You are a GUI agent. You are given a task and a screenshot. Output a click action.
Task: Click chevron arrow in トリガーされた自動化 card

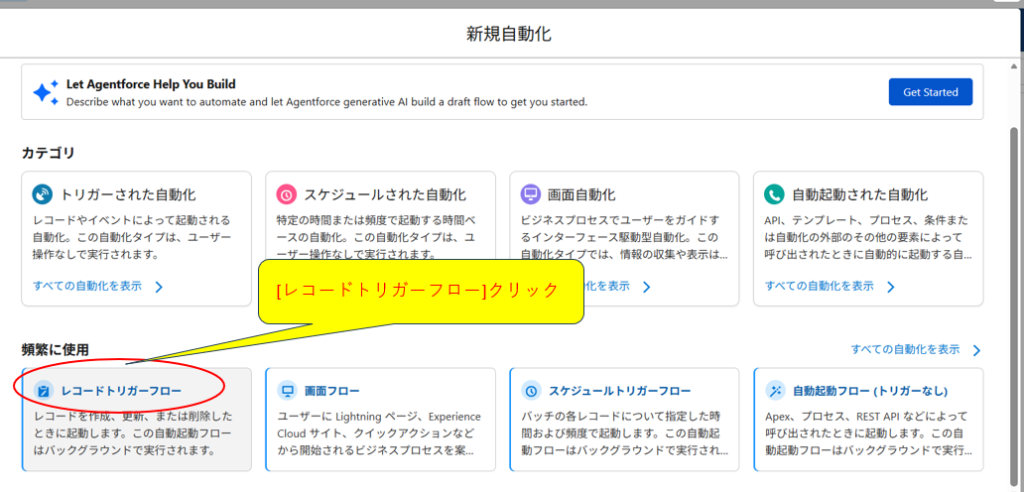coord(159,287)
